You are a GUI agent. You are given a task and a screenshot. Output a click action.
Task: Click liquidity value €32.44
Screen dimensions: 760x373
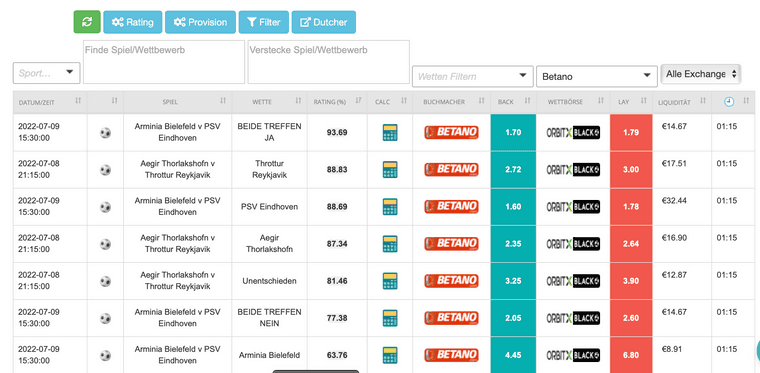674,201
